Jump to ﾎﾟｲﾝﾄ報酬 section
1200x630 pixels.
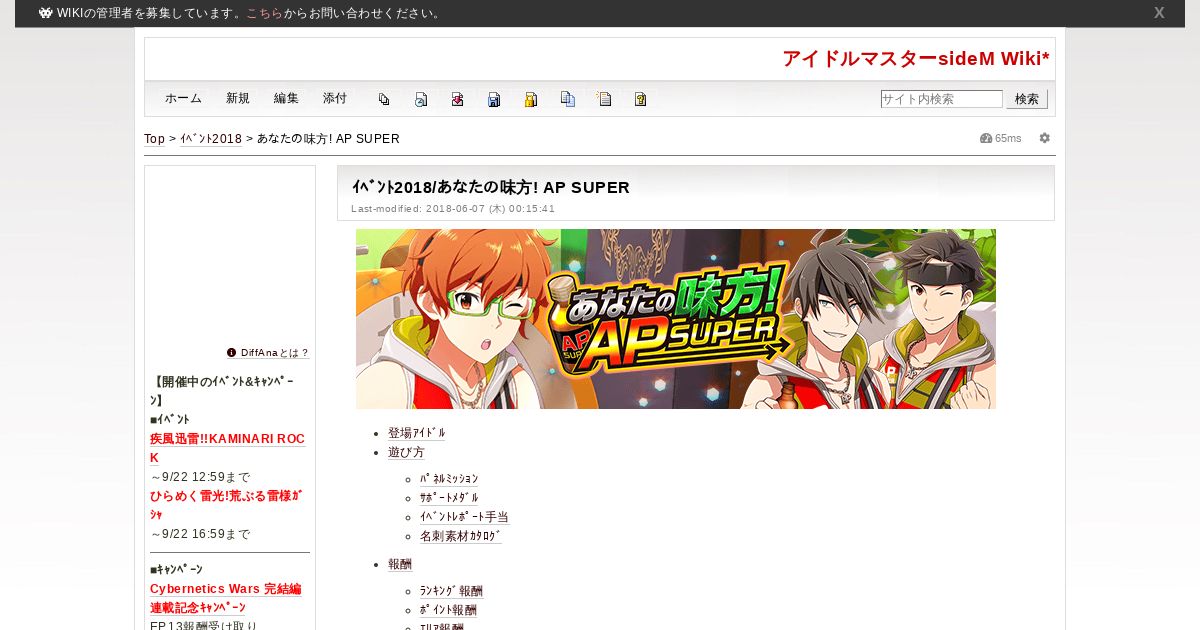(448, 610)
